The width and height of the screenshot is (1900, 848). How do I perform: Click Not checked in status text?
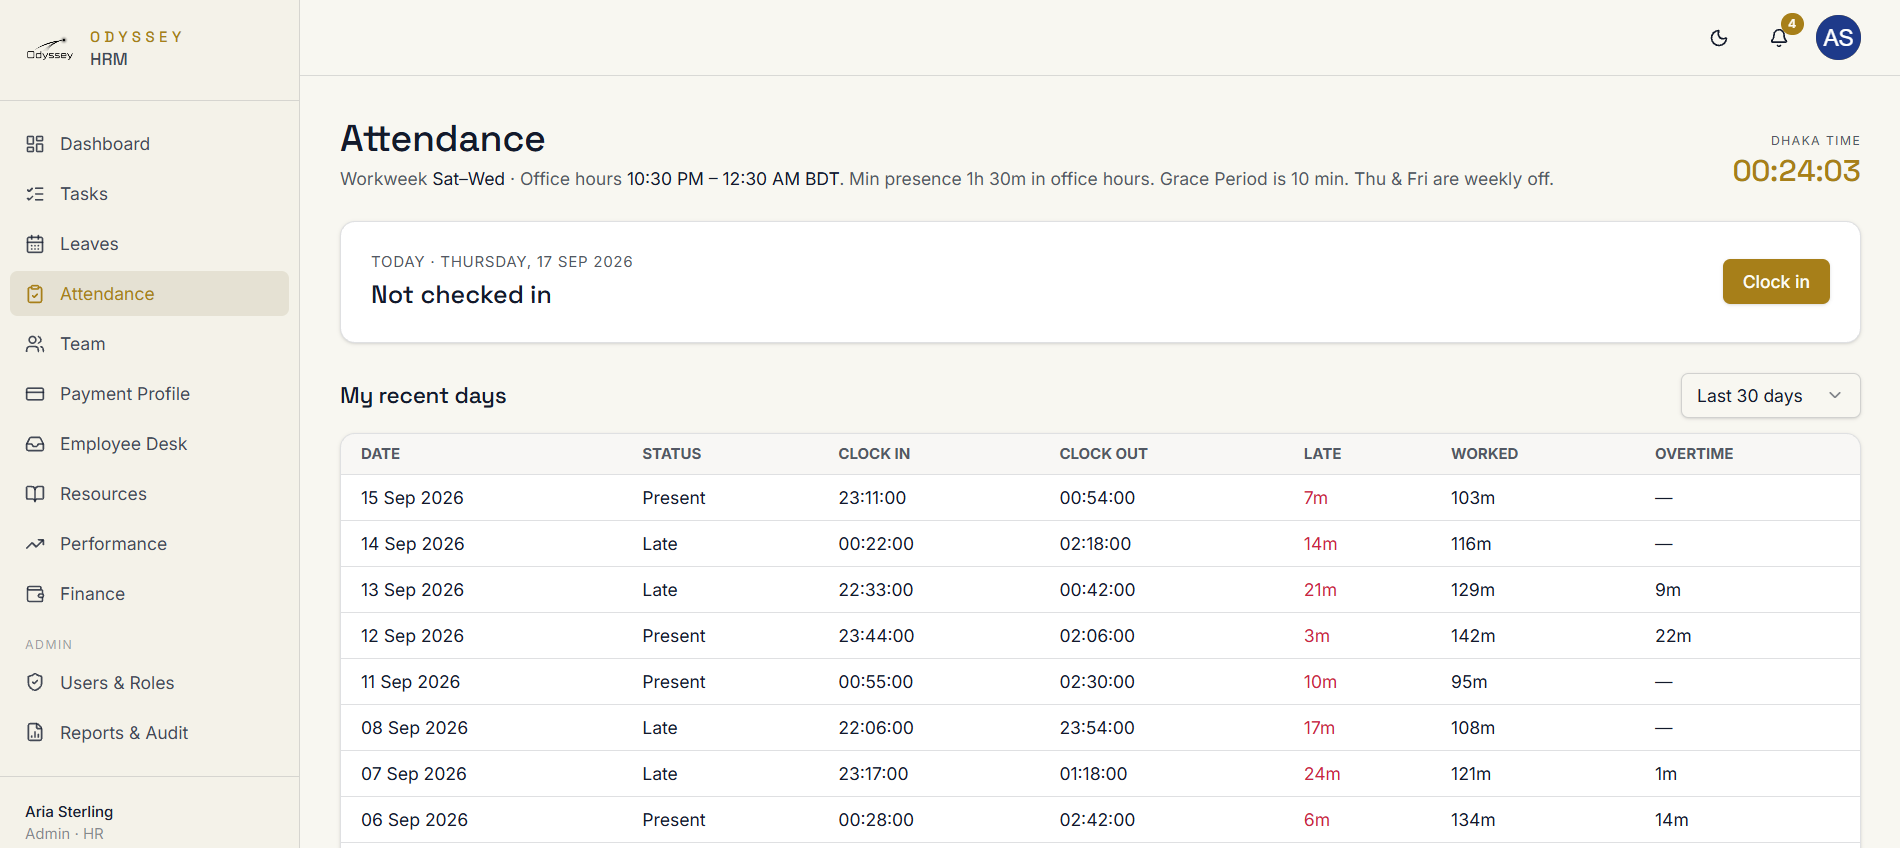coord(461,295)
